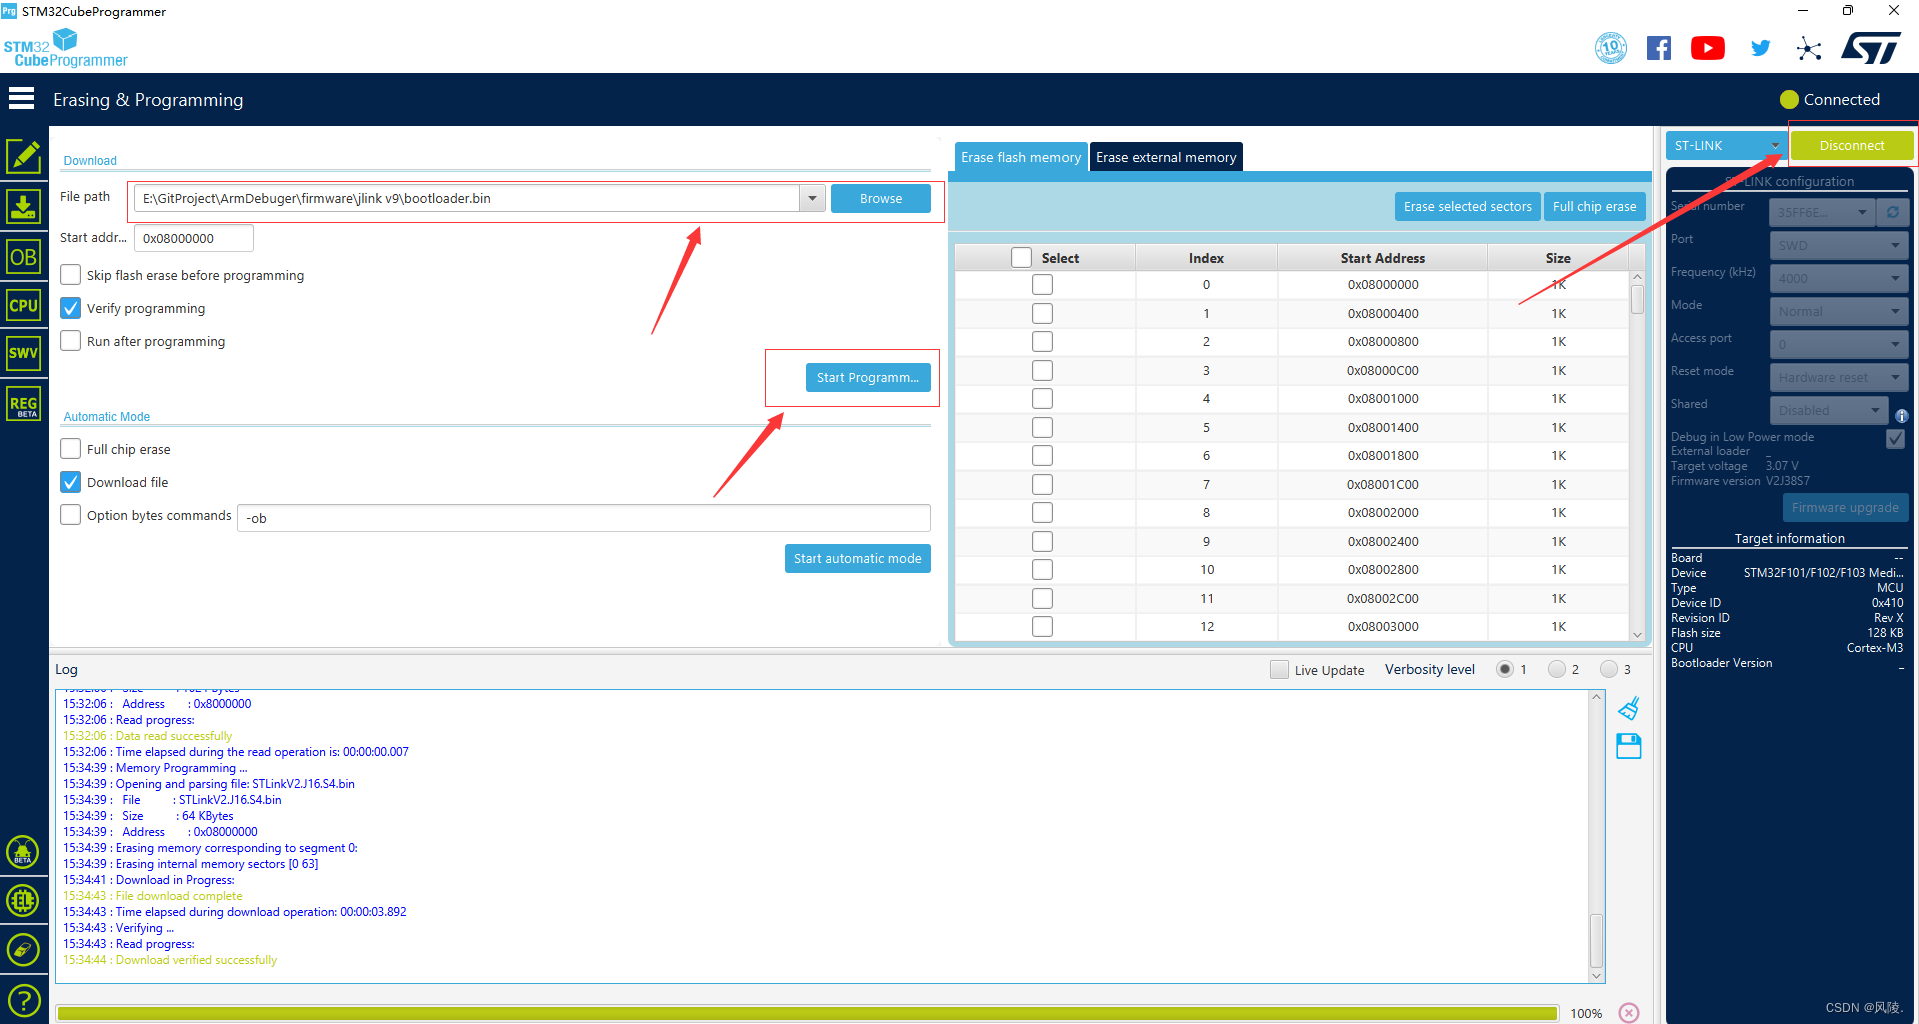
Task: Open the Reset mode dropdown
Action: coord(1839,377)
